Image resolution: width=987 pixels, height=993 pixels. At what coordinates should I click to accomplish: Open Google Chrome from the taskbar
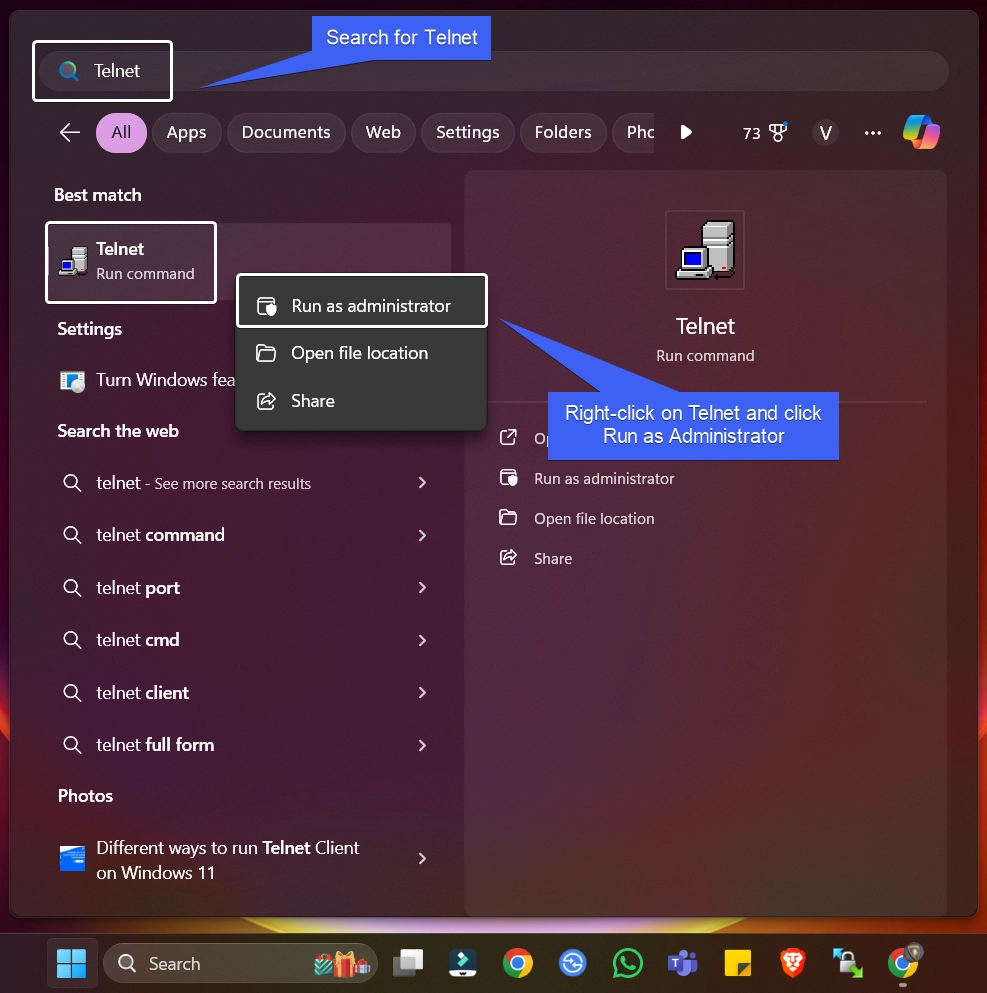(517, 963)
